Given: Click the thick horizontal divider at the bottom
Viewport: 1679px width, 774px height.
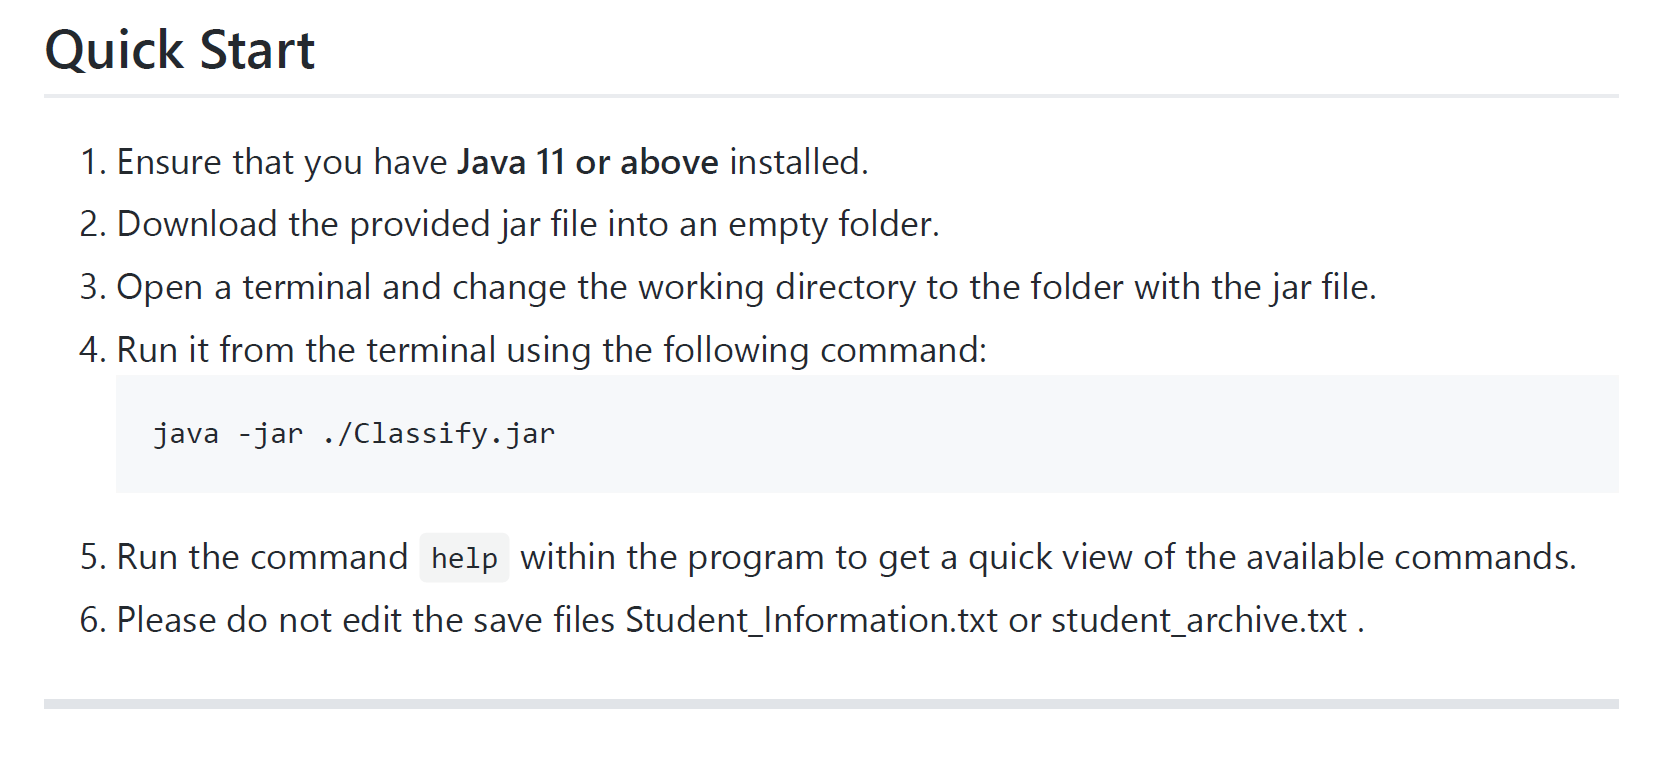Looking at the screenshot, I should [830, 704].
